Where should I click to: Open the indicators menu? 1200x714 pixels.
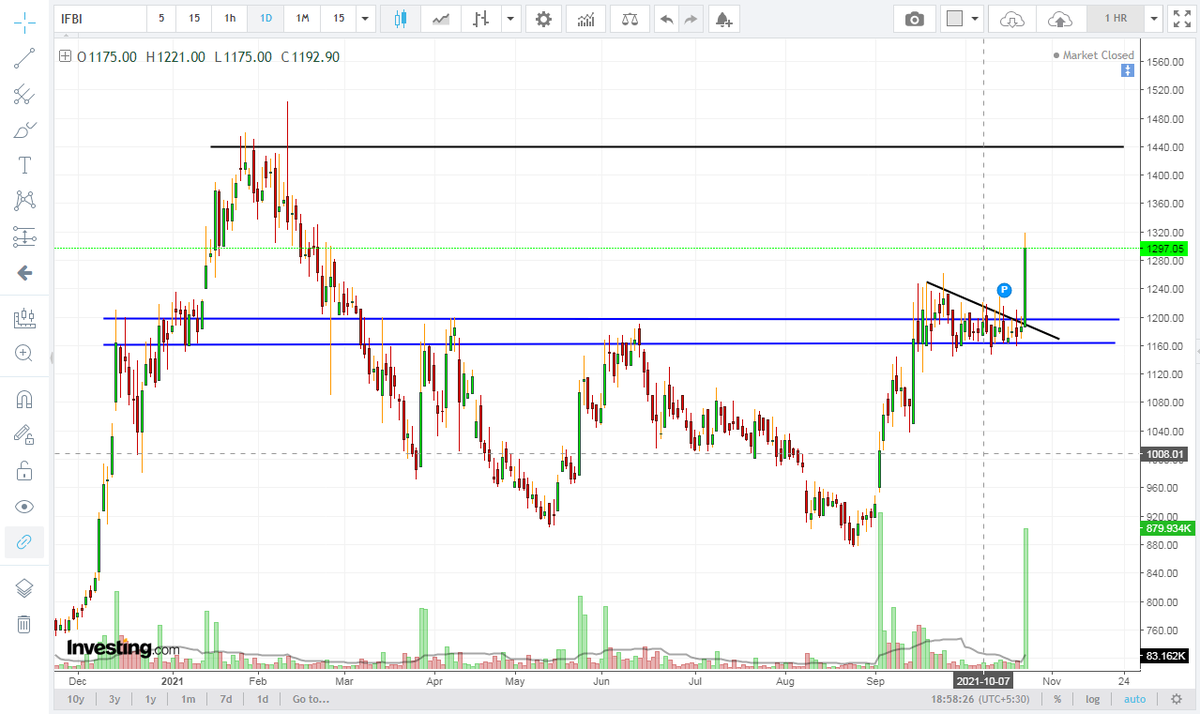point(587,18)
